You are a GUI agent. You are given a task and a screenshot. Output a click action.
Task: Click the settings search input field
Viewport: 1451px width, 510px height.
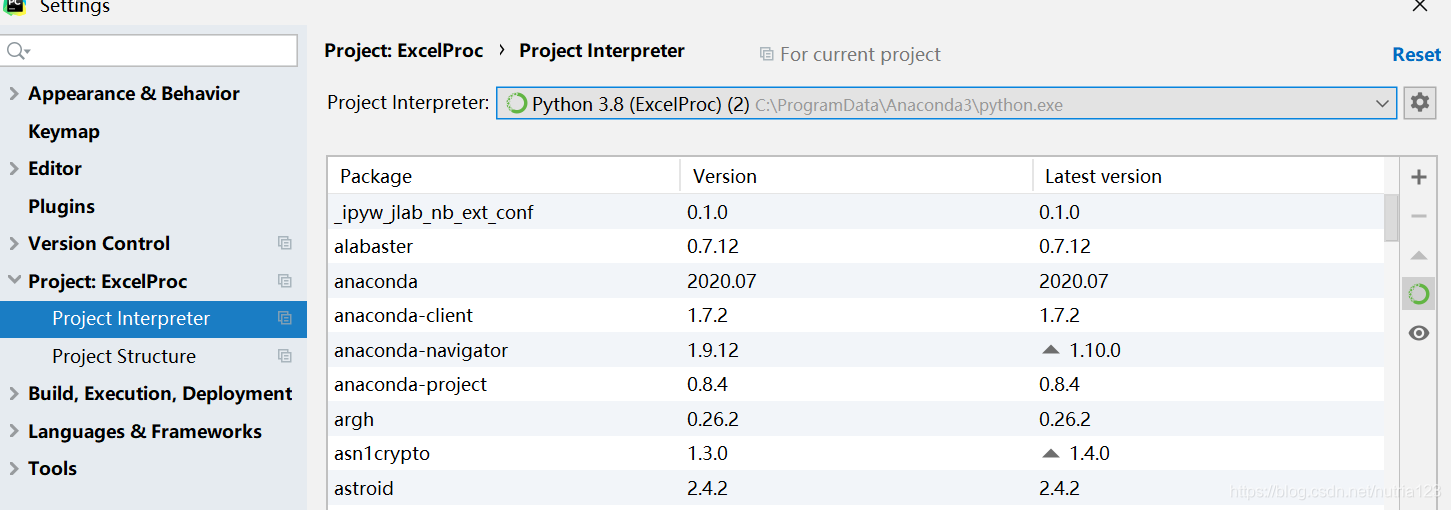(x=160, y=51)
